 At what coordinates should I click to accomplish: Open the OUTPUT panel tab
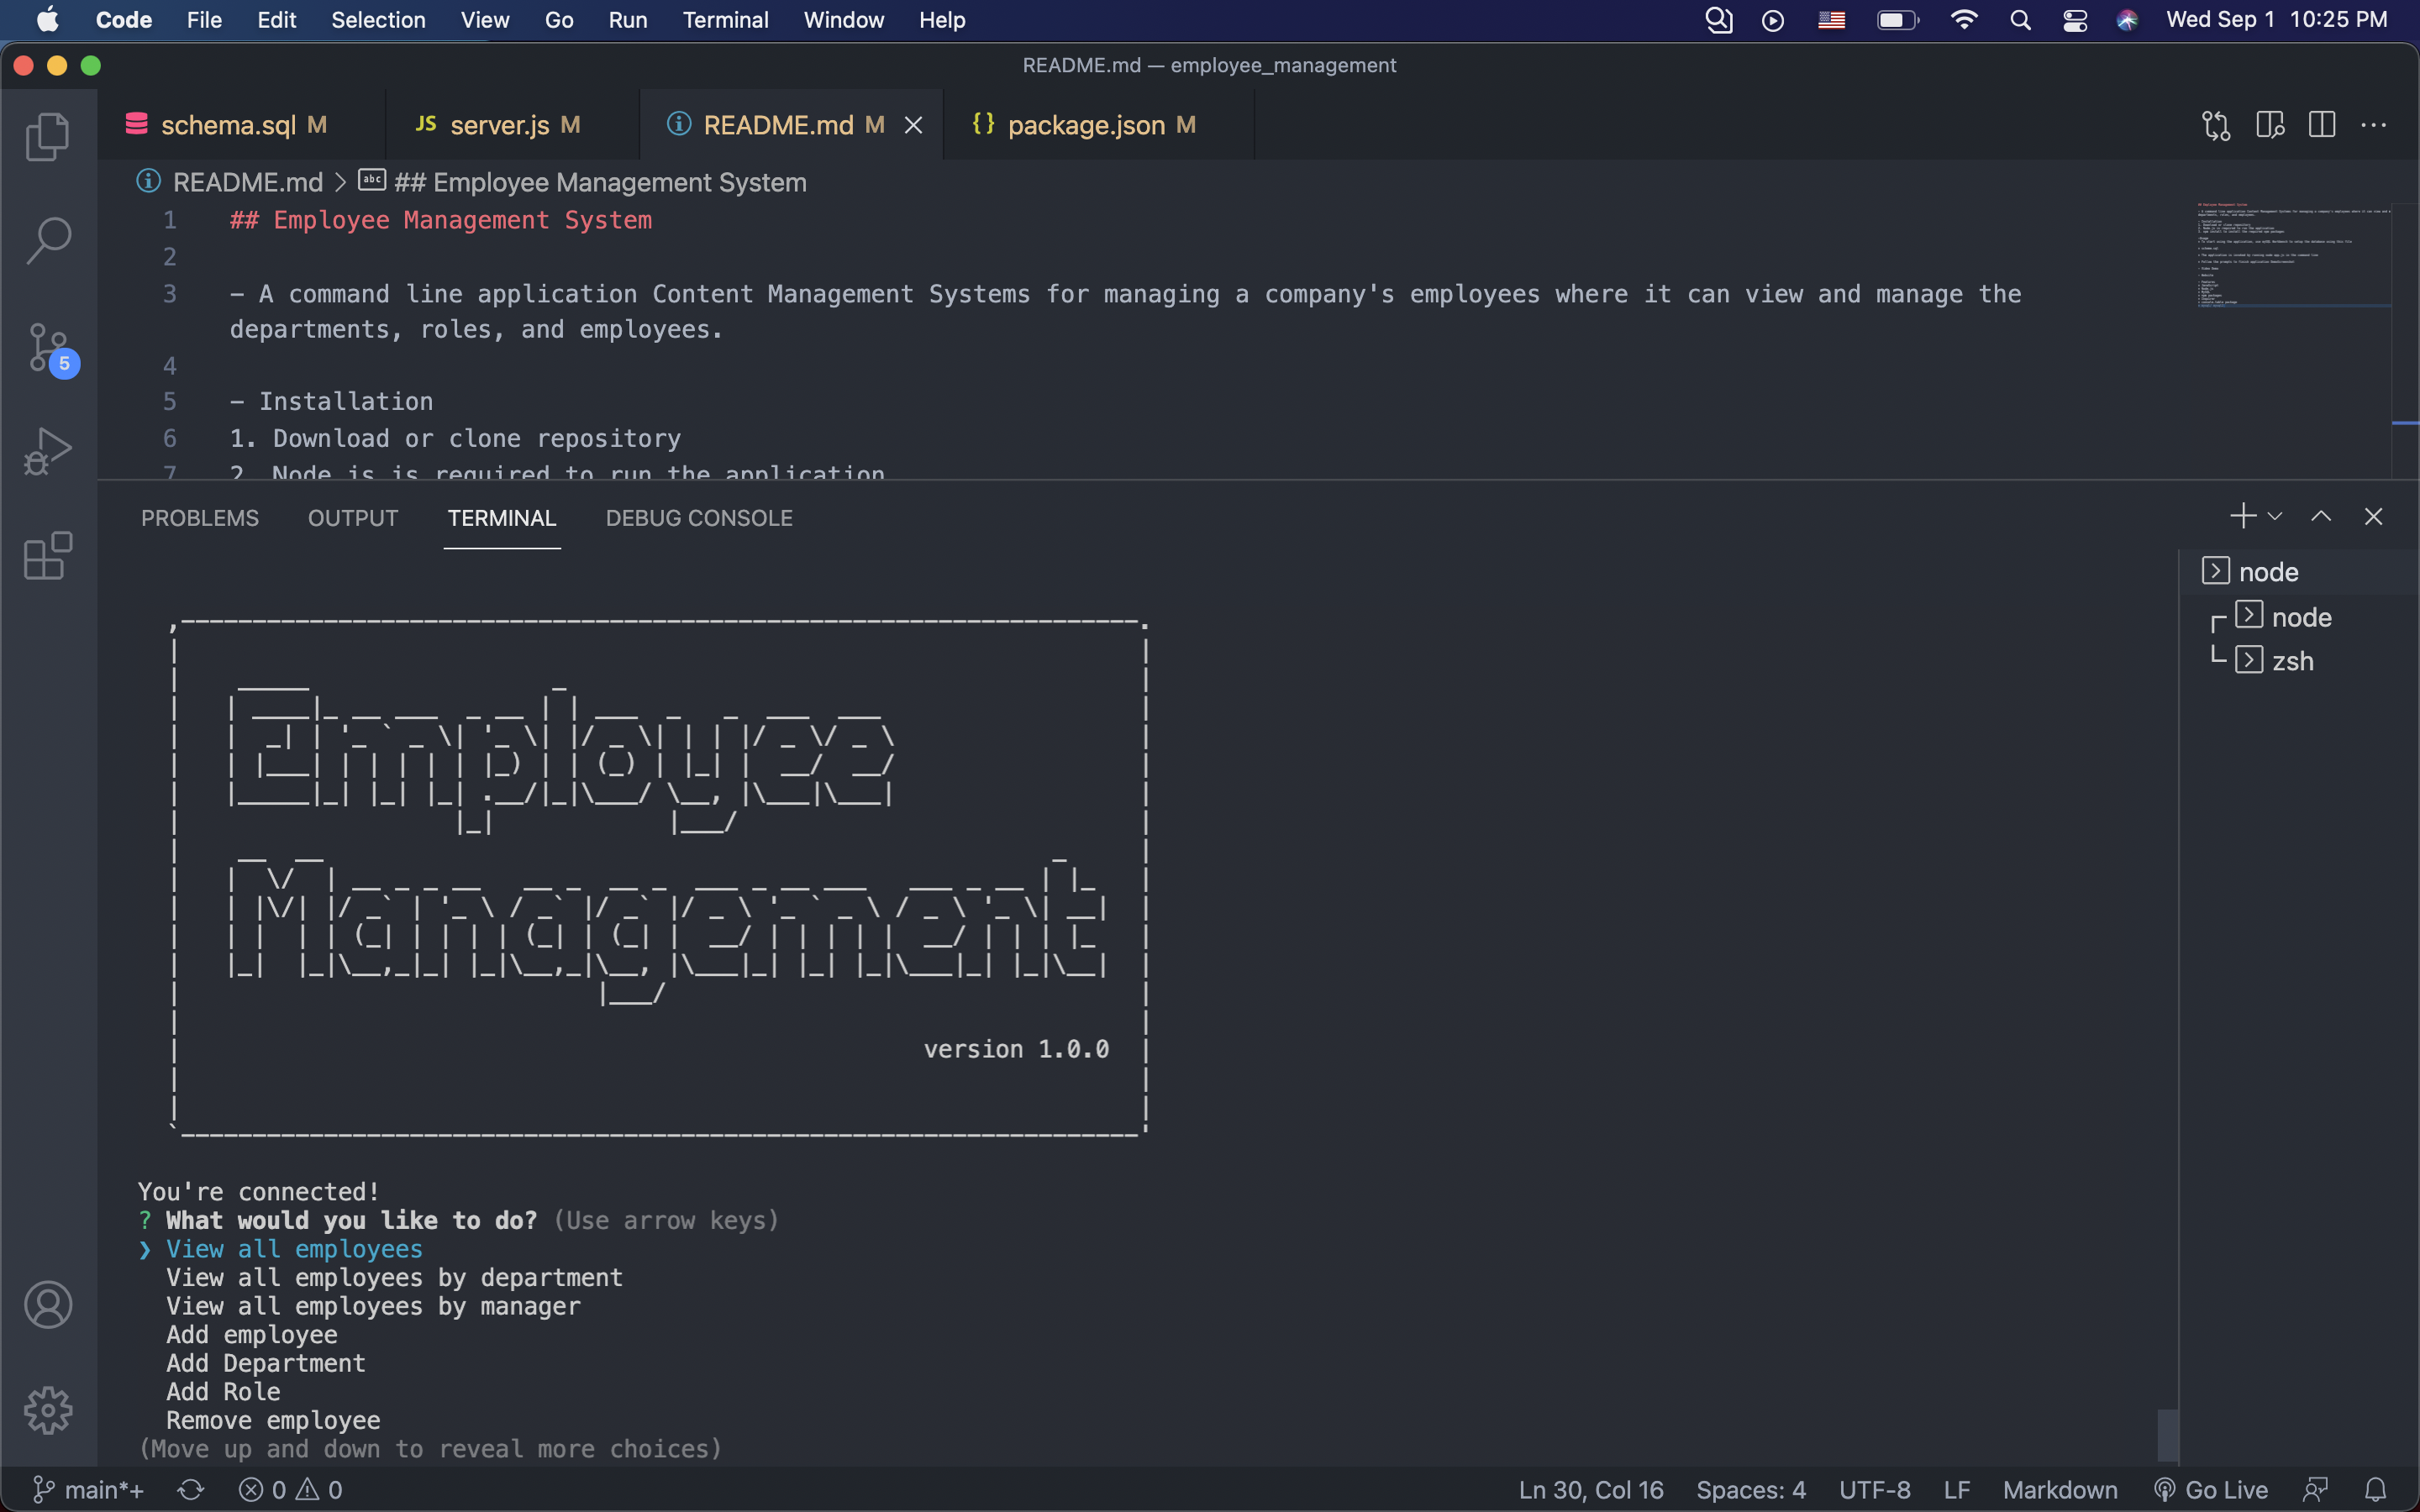353,518
